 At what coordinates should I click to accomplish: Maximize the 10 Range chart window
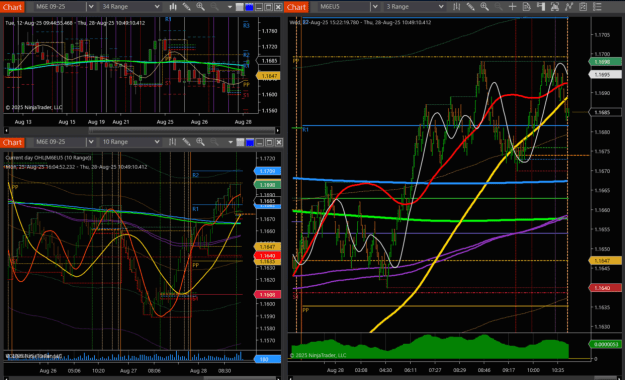pyautogui.click(x=269, y=142)
